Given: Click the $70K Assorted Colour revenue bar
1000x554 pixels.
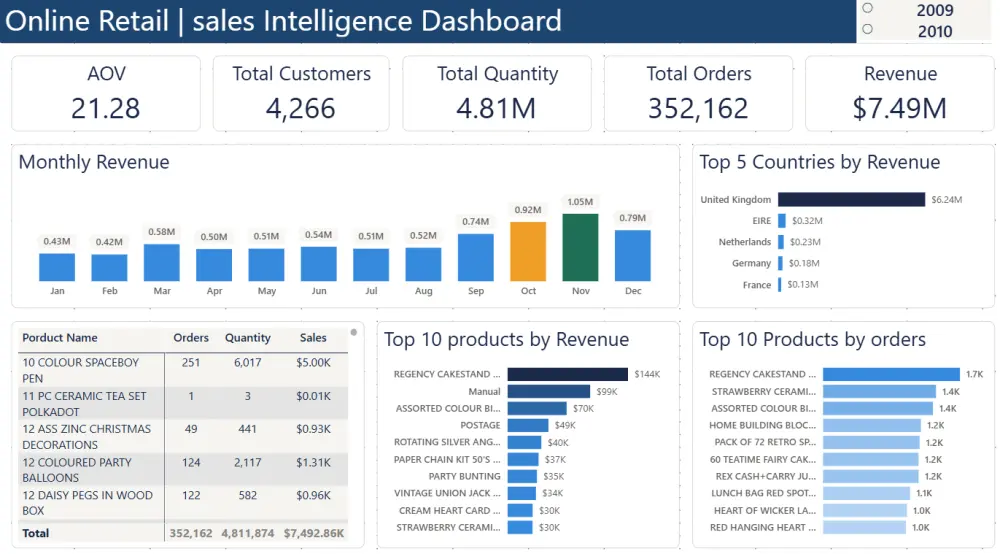Looking at the screenshot, I should click(x=537, y=409).
